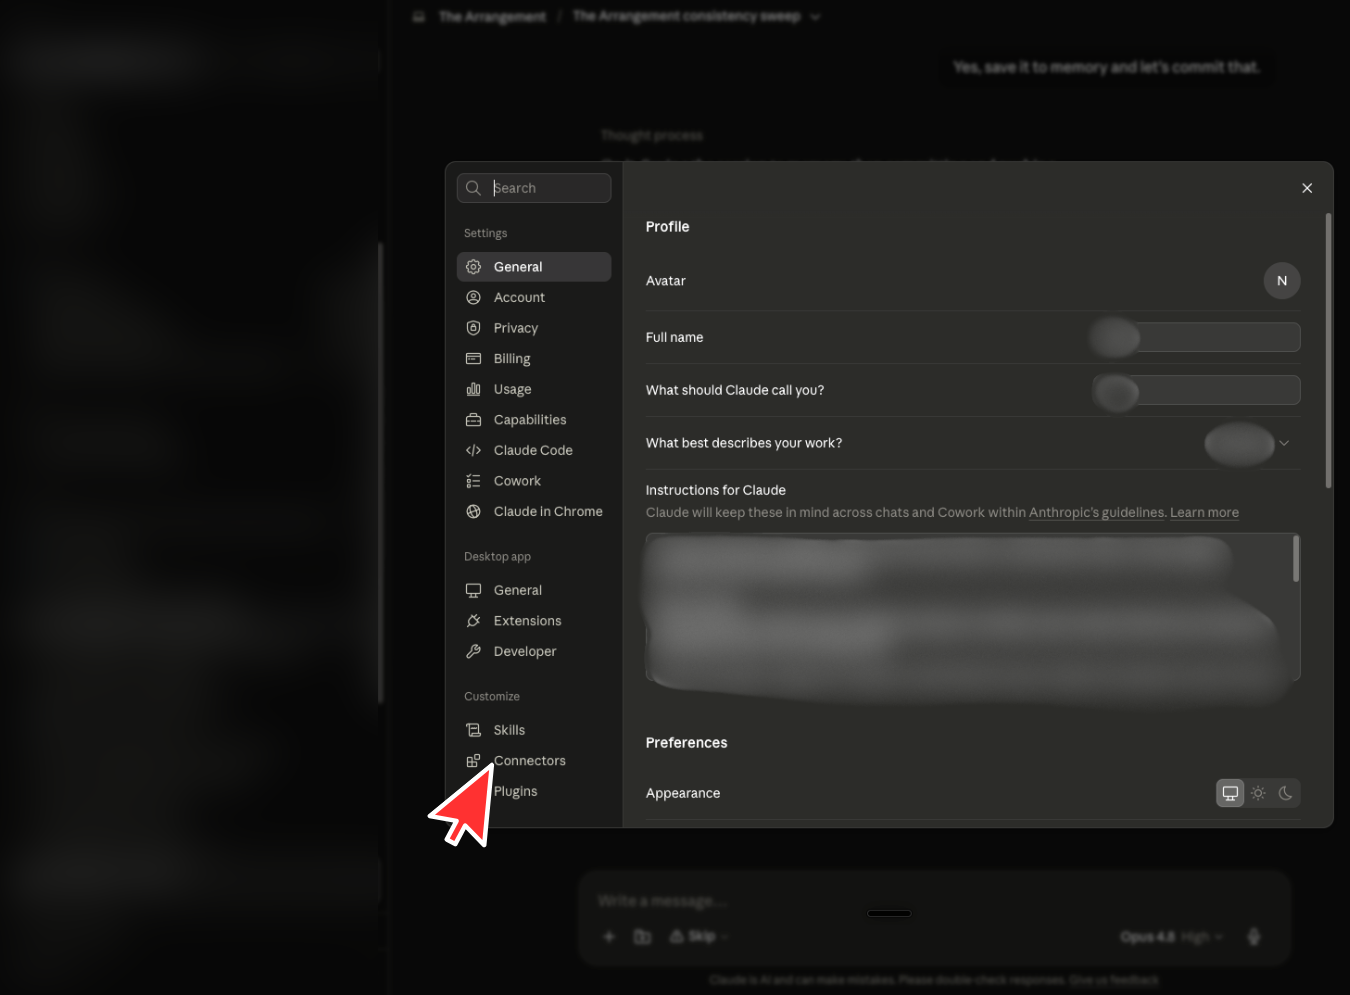This screenshot has height=995, width=1350.
Task: Select Claude in Chrome settings
Action: 533,511
